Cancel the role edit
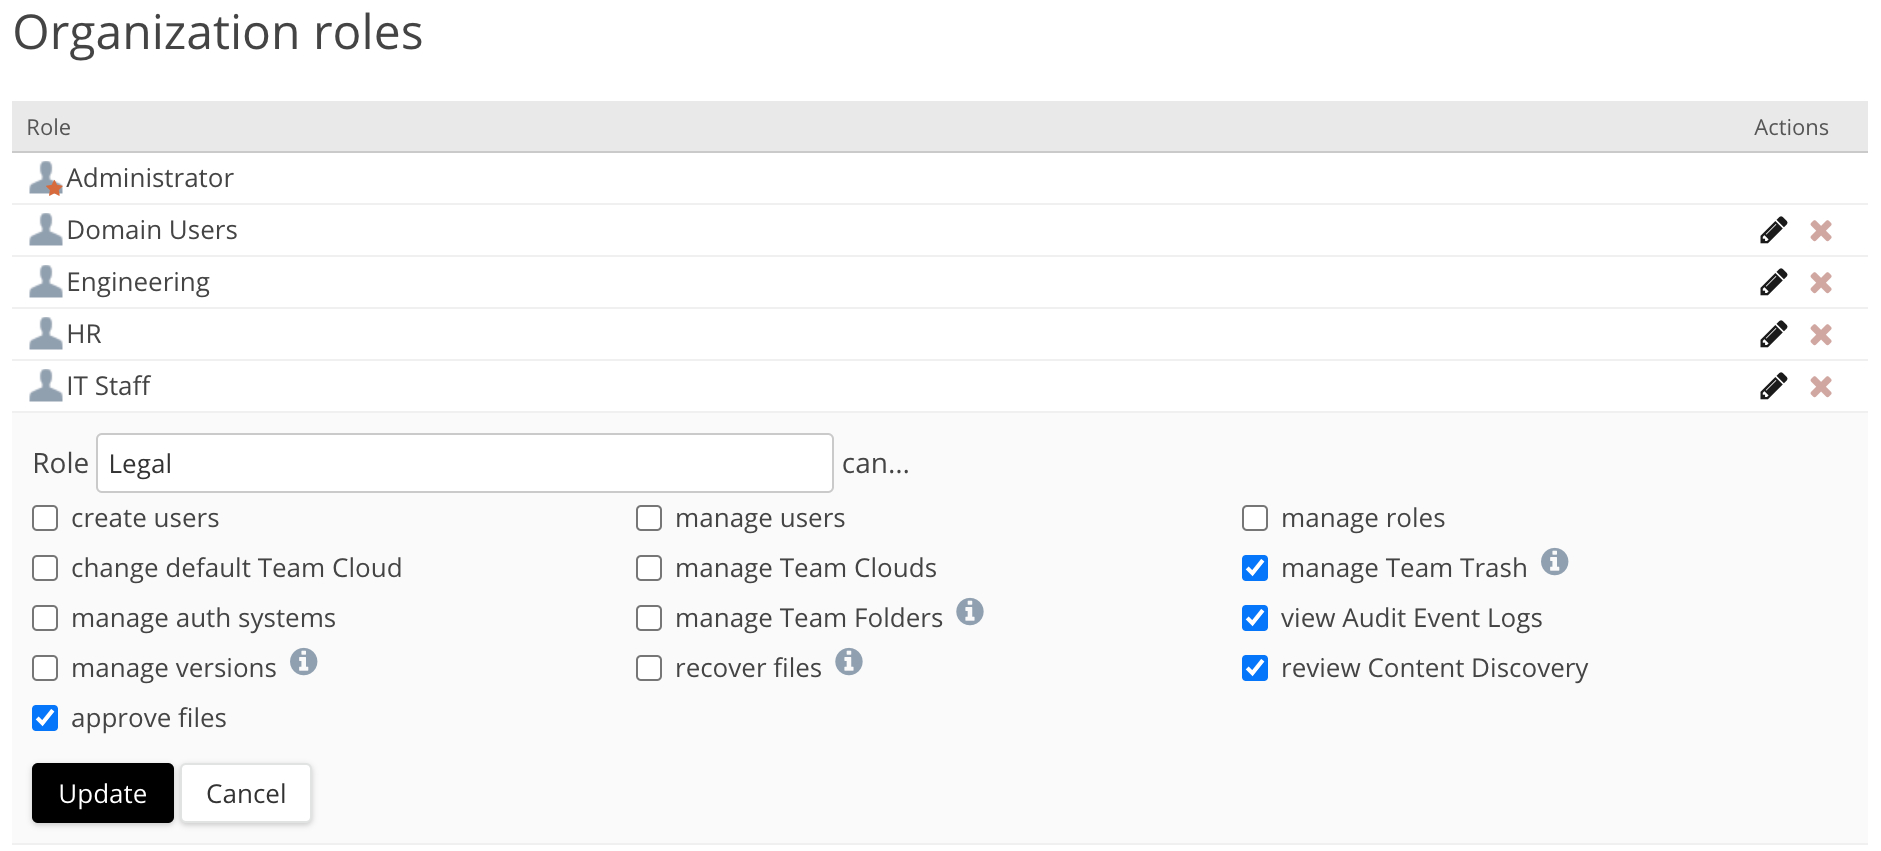Image resolution: width=1881 pixels, height=851 pixels. coord(246,794)
